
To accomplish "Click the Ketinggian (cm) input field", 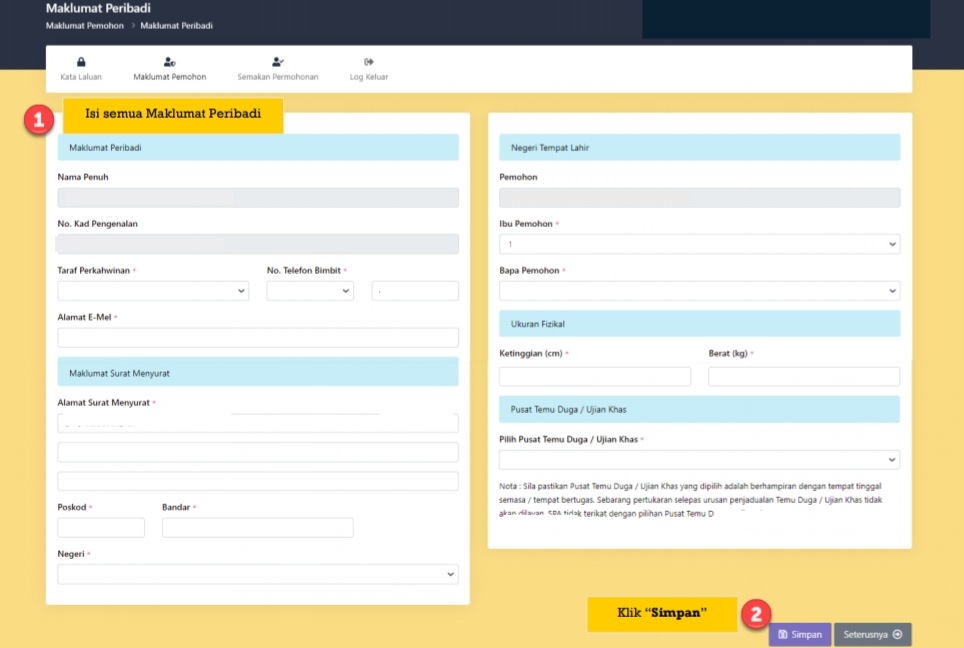I will (x=594, y=376).
